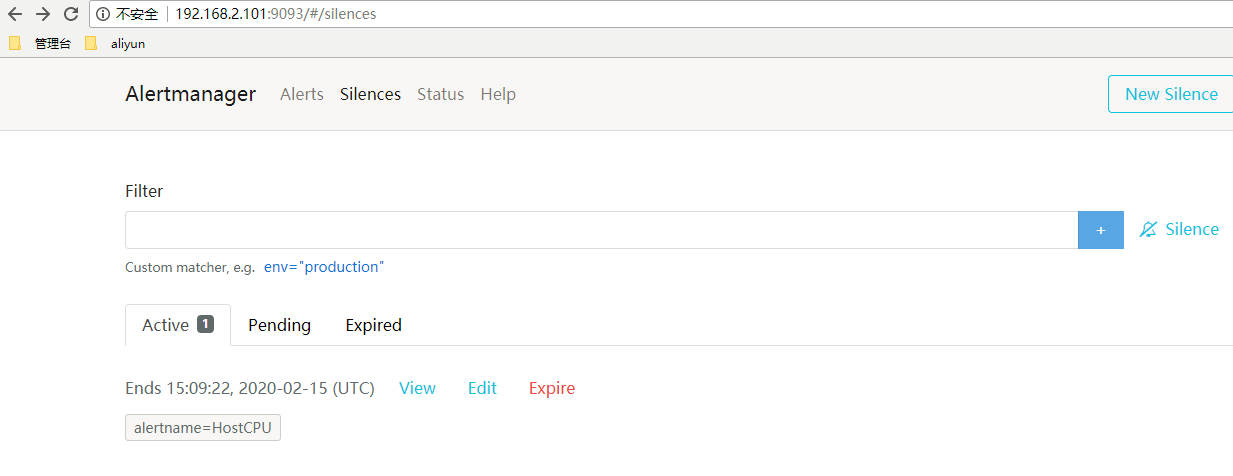Image resolution: width=1233 pixels, height=476 pixels.
Task: Click the Active count badge showing 1
Action: point(205,324)
